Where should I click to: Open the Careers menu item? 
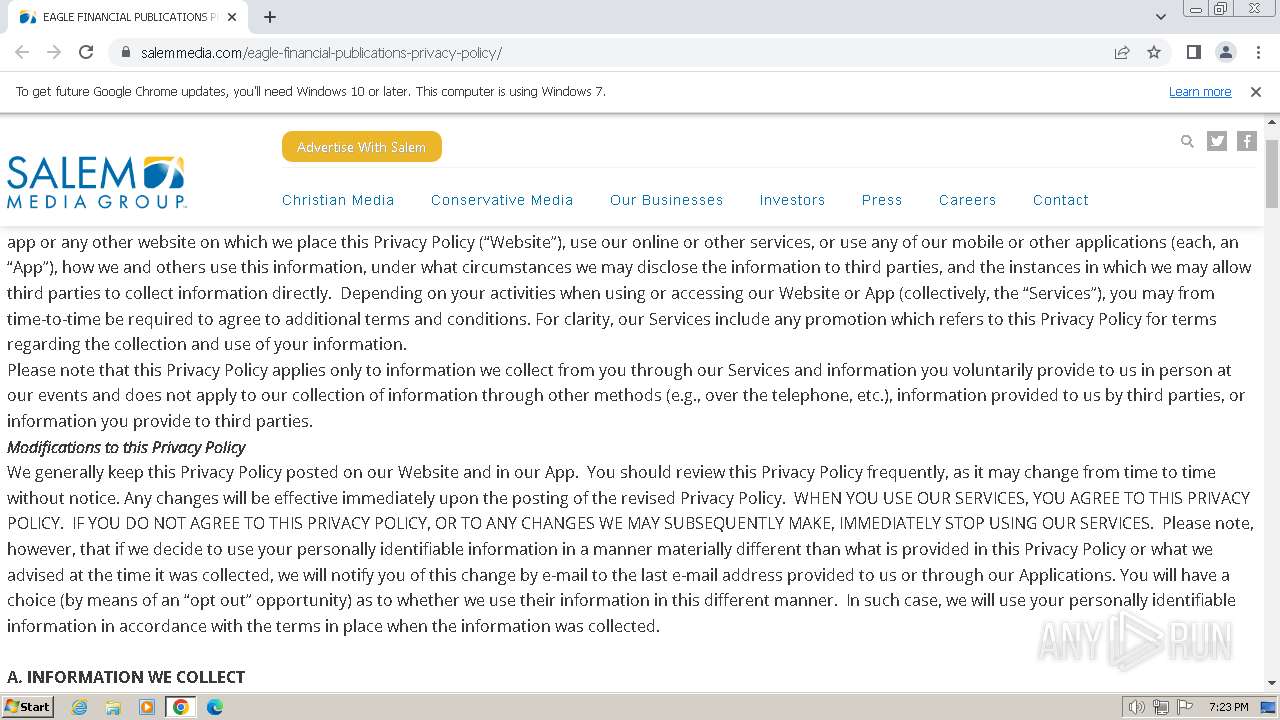pyautogui.click(x=967, y=200)
